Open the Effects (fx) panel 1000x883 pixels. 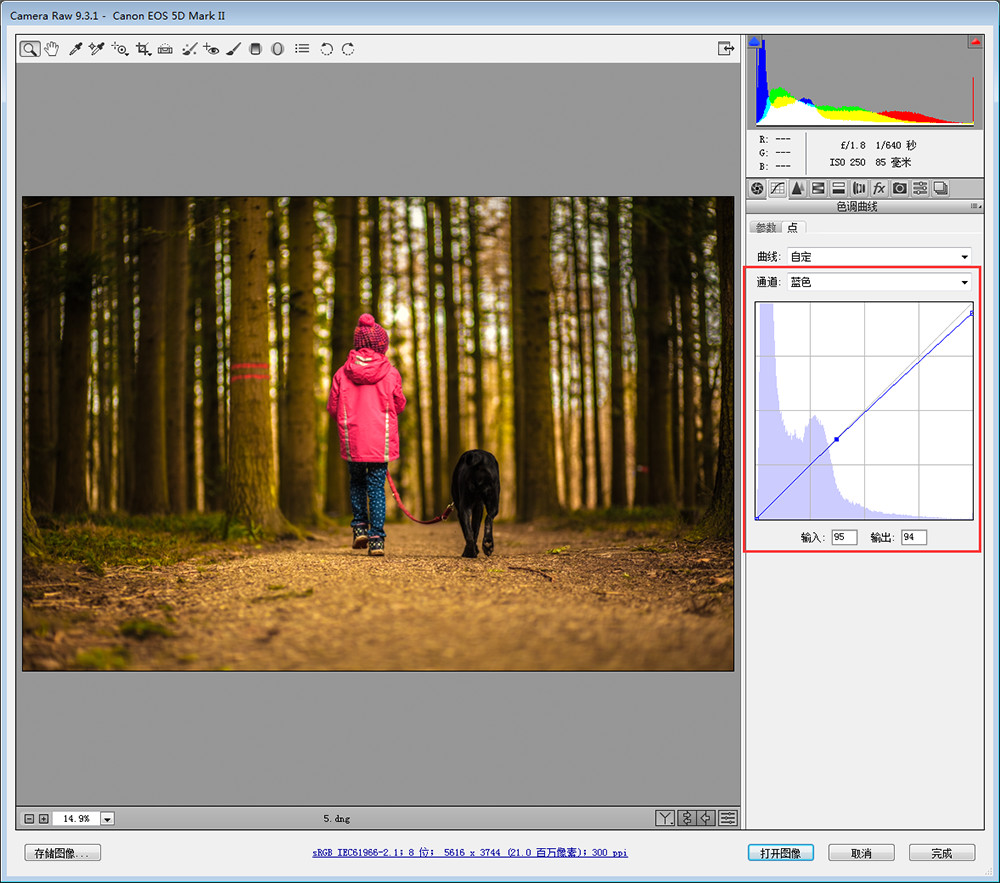[879, 188]
